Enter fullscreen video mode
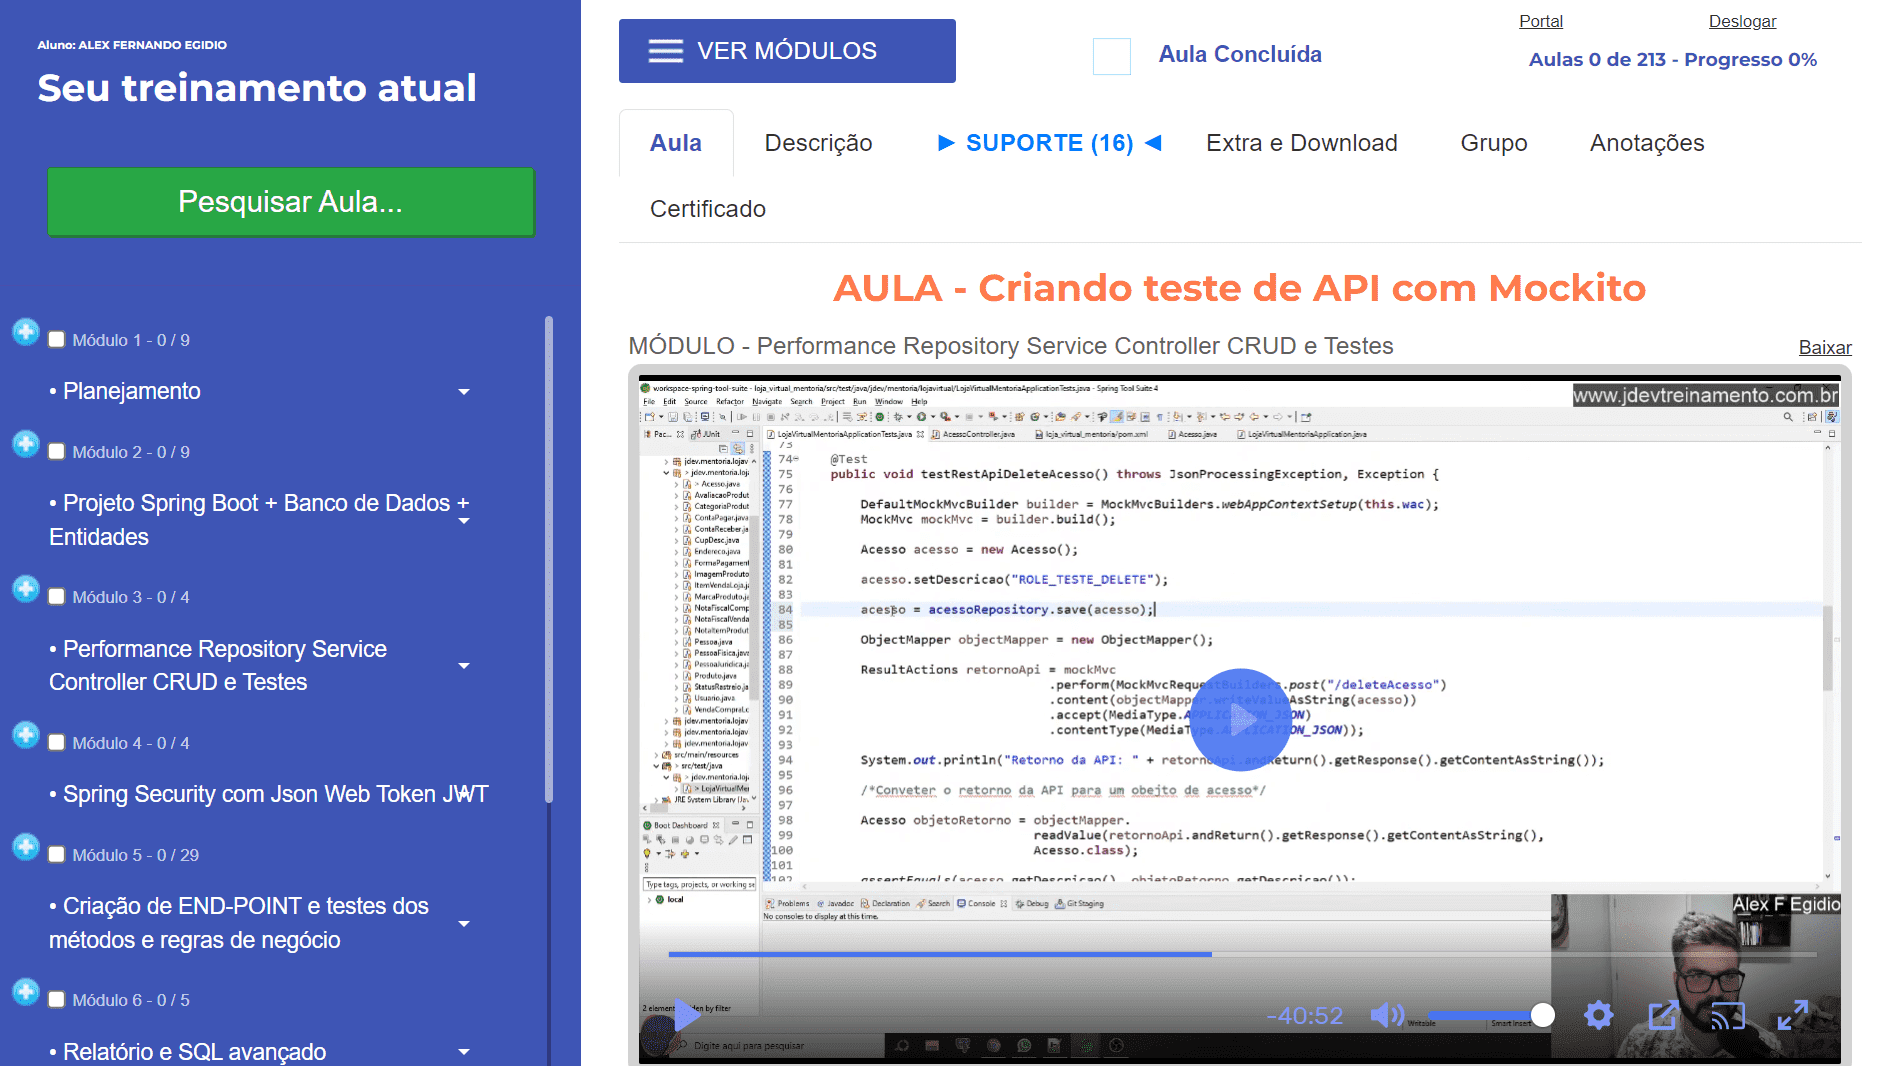1899x1066 pixels. tap(1792, 1015)
